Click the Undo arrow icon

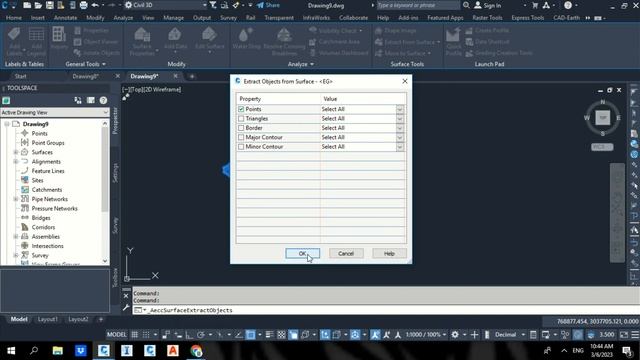(x=95, y=5)
